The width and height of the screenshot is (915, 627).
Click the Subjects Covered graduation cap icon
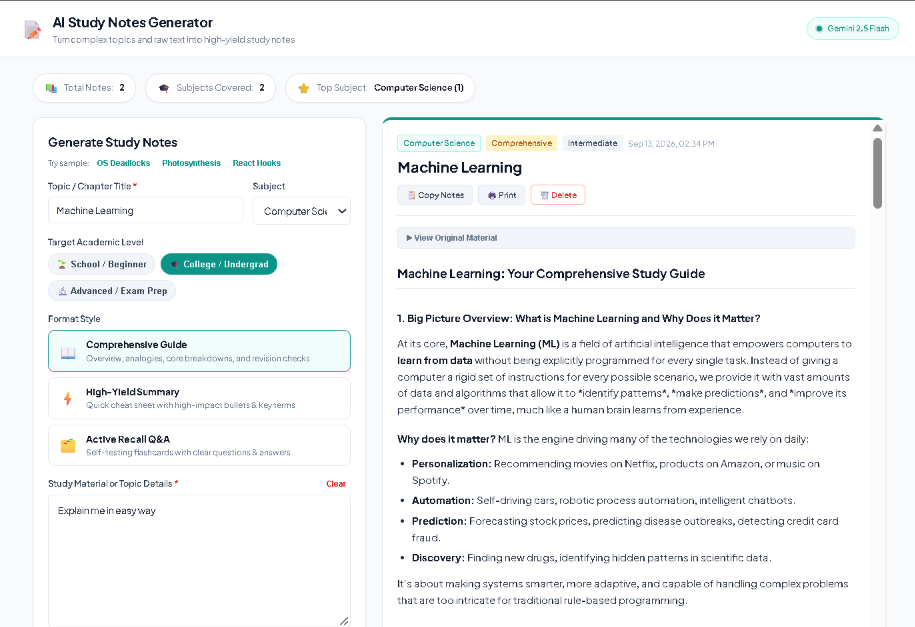point(164,88)
